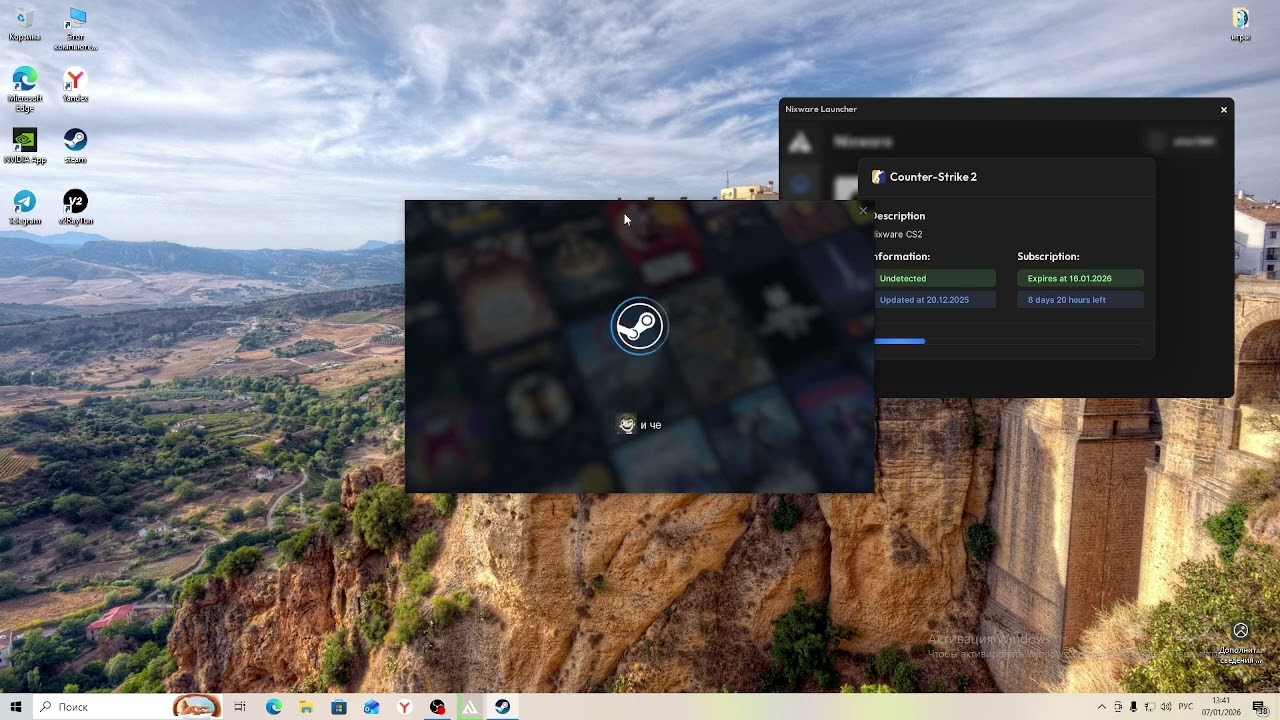This screenshot has width=1280, height=720.
Task: Open the games folder icon at top right
Action: [1240, 24]
